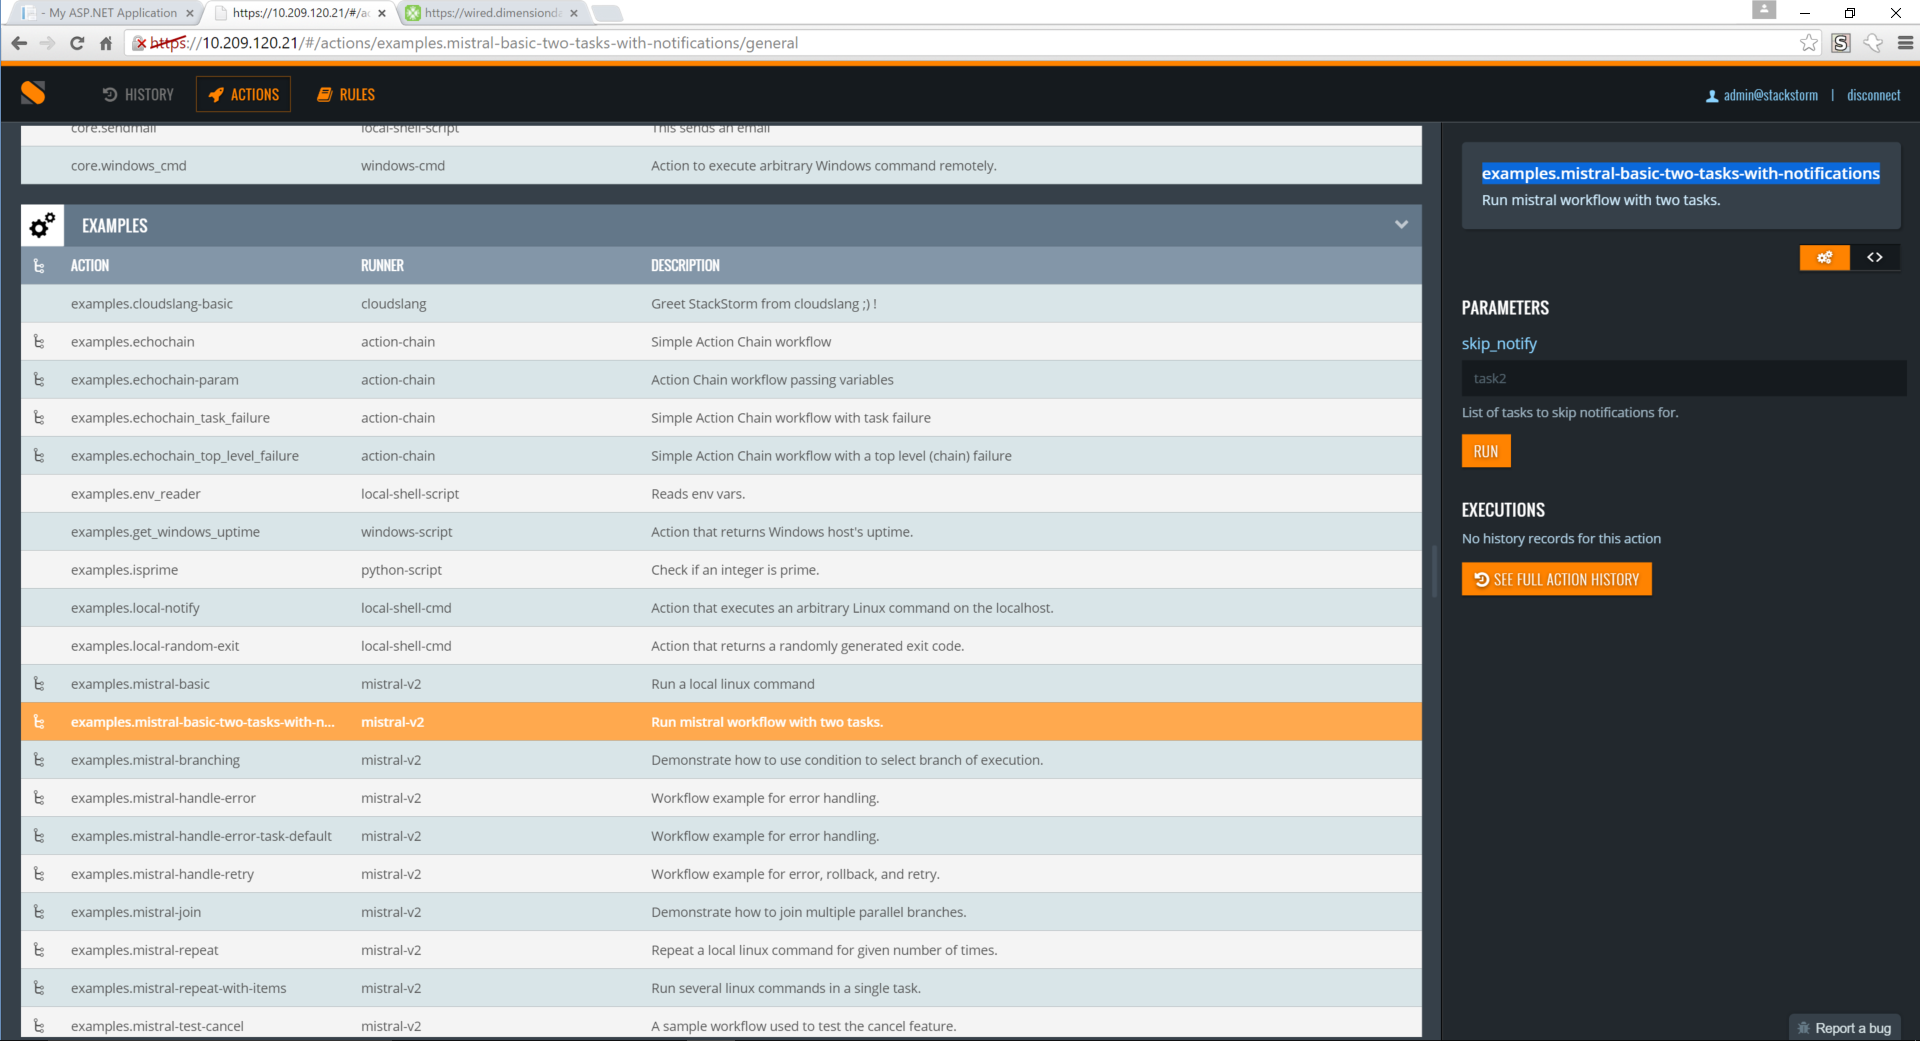
Task: Collapse the EXAMPLES section via its chevron
Action: click(x=1402, y=225)
